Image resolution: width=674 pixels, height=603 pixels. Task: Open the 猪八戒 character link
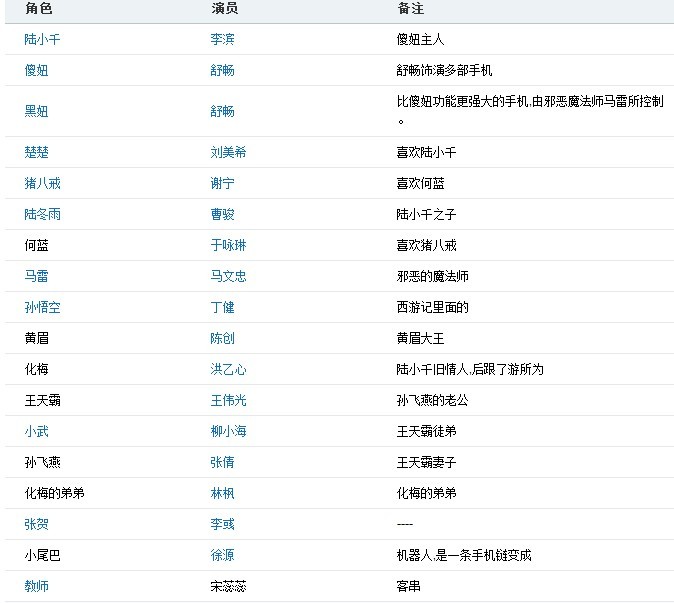[42, 183]
